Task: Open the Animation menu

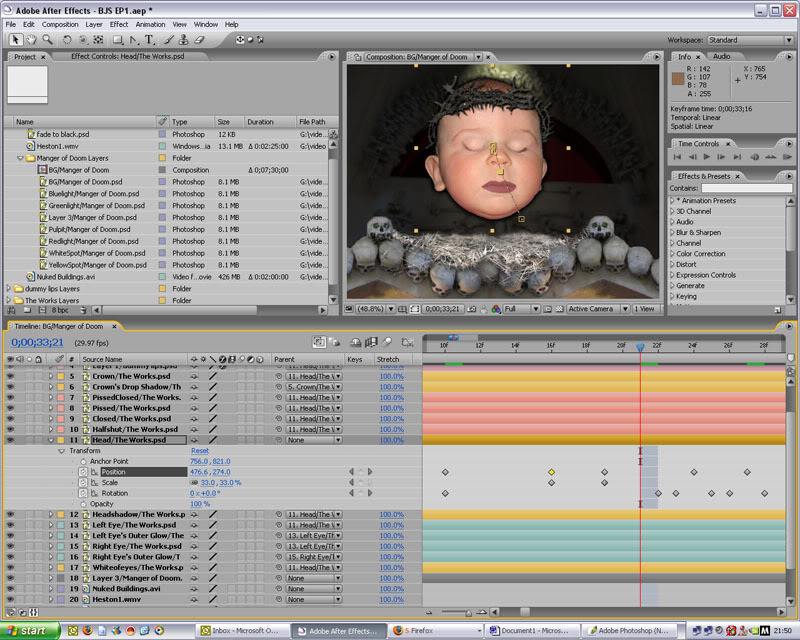Action: 151,24
